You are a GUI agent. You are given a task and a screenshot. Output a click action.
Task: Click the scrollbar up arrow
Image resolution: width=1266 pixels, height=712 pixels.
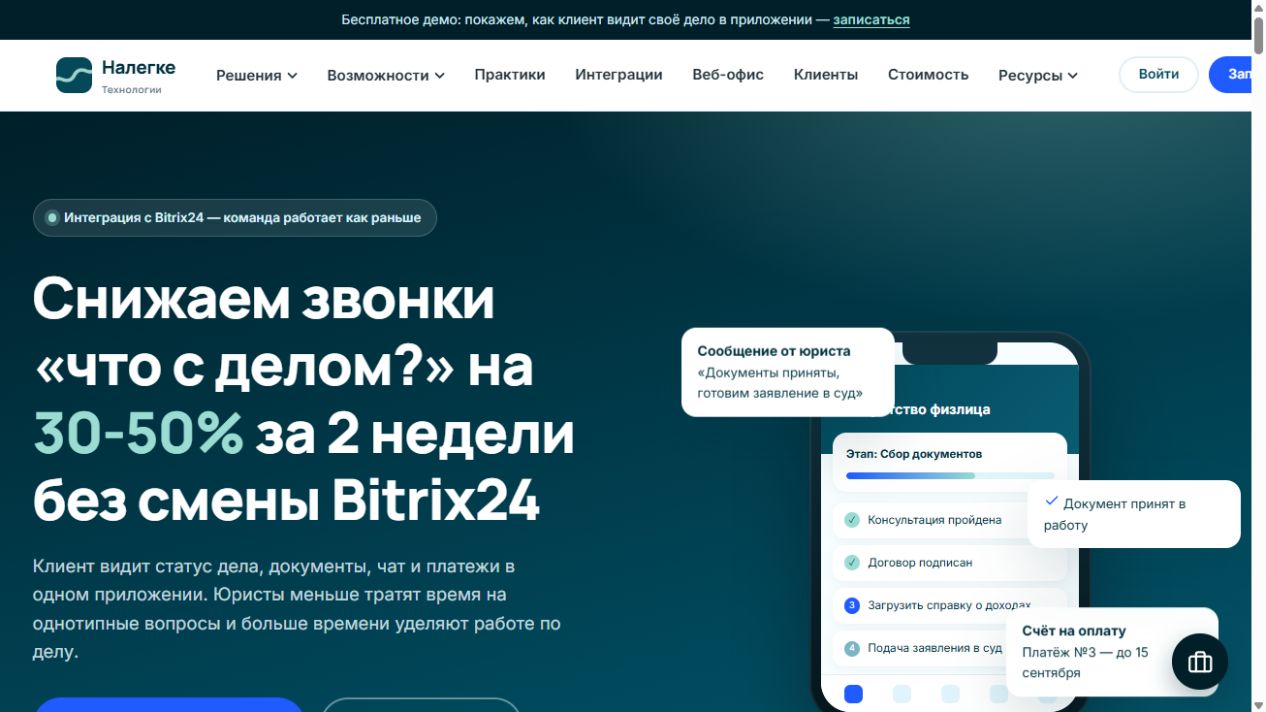pyautogui.click(x=1258, y=8)
